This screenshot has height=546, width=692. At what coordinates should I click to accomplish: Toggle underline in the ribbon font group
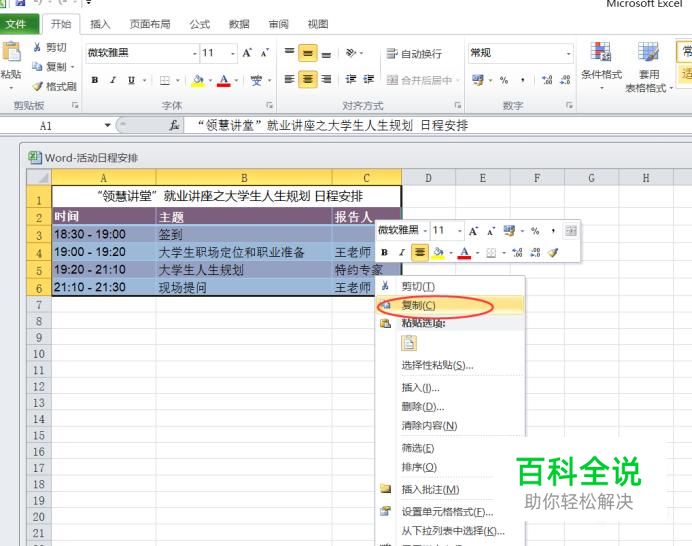(131, 80)
